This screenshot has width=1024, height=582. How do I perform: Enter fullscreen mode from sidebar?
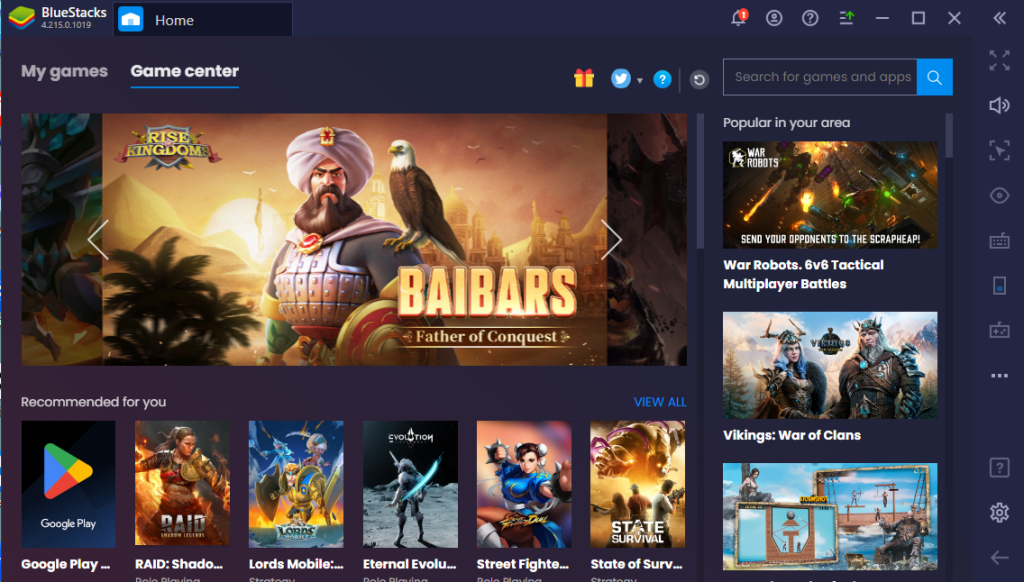999,60
